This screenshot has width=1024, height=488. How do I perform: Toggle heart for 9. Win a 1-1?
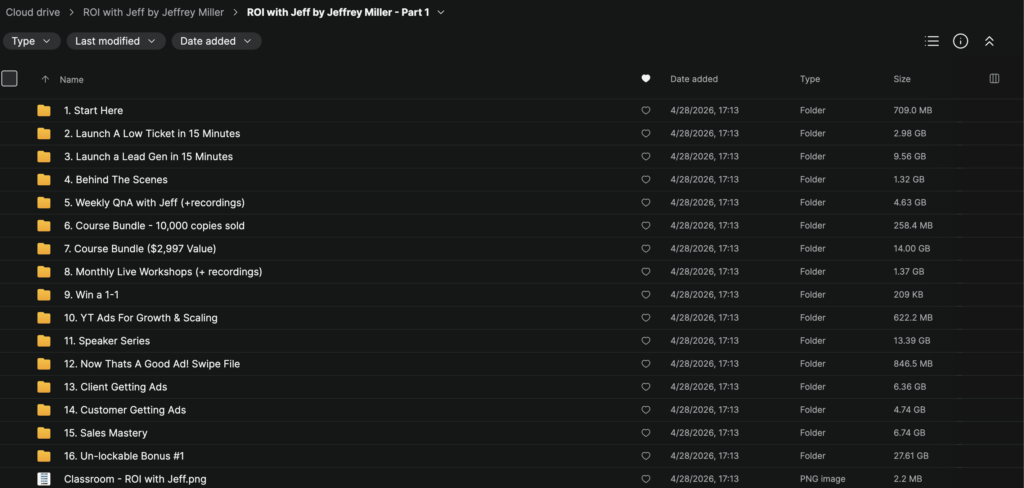pos(646,295)
